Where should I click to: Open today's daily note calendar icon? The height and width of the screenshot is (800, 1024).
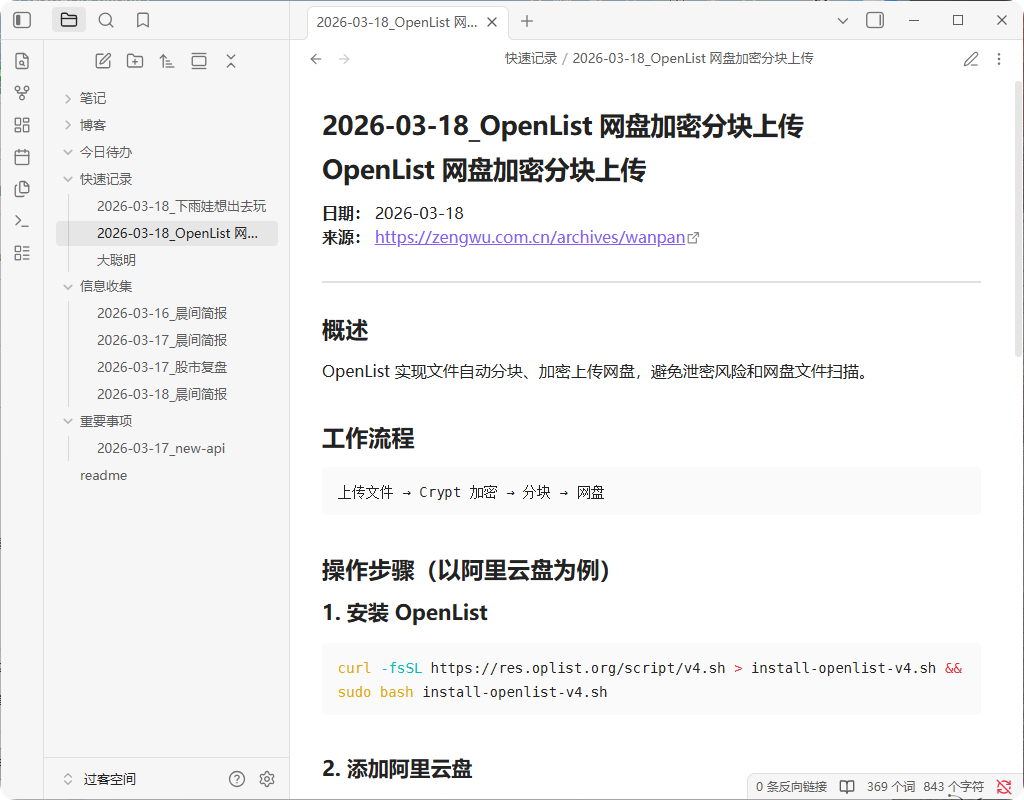[x=22, y=157]
